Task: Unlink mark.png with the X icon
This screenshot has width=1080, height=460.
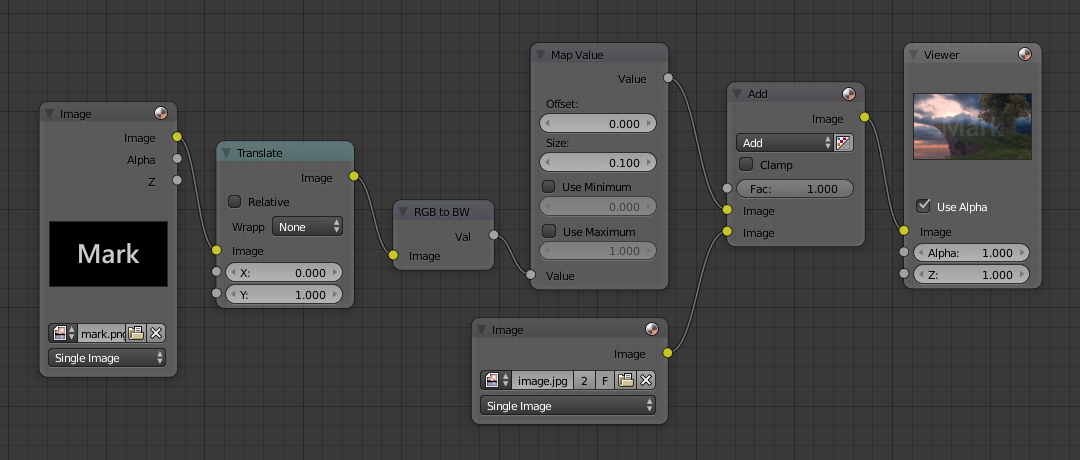Action: [156, 333]
